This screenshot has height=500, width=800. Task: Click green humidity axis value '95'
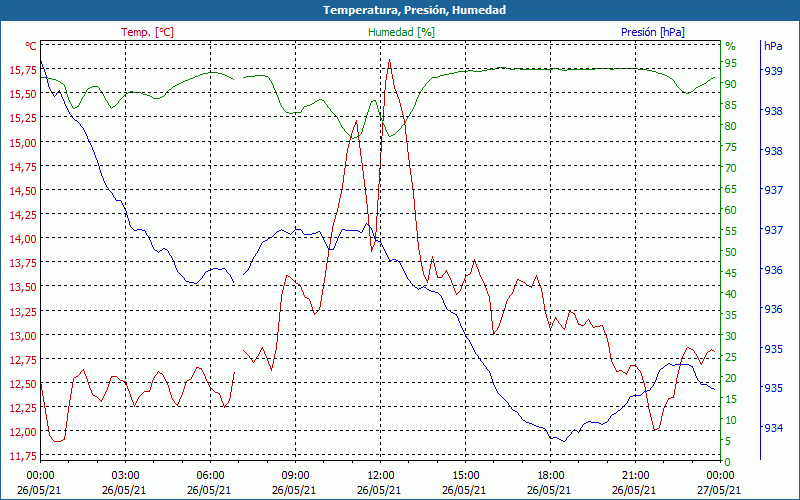click(x=731, y=63)
